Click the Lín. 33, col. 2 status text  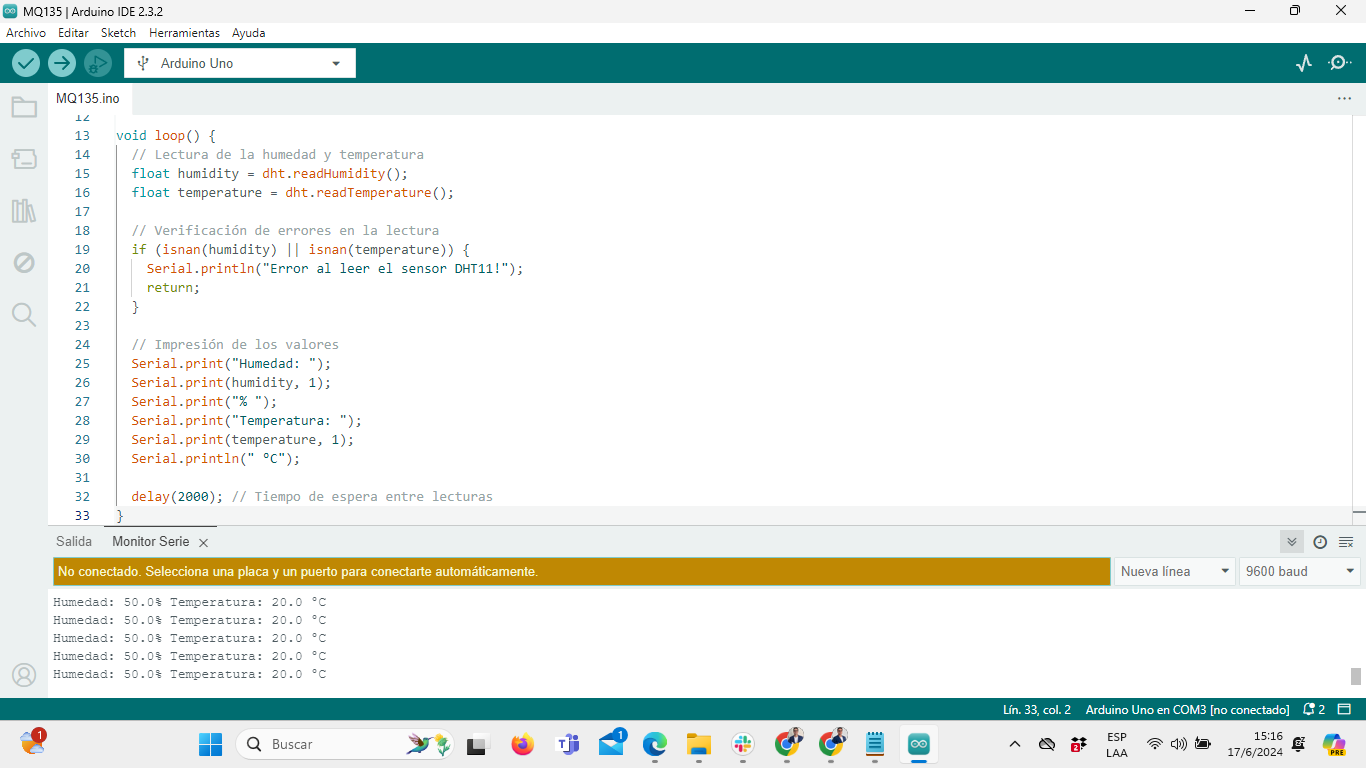coord(1037,709)
